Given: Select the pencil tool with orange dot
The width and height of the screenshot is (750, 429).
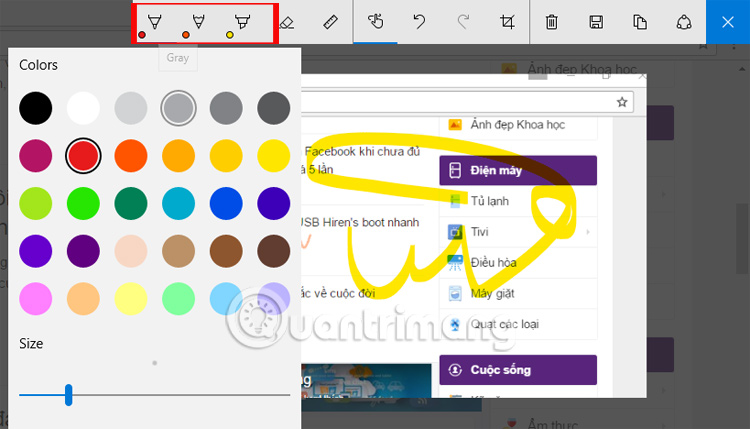Looking at the screenshot, I should [198, 22].
